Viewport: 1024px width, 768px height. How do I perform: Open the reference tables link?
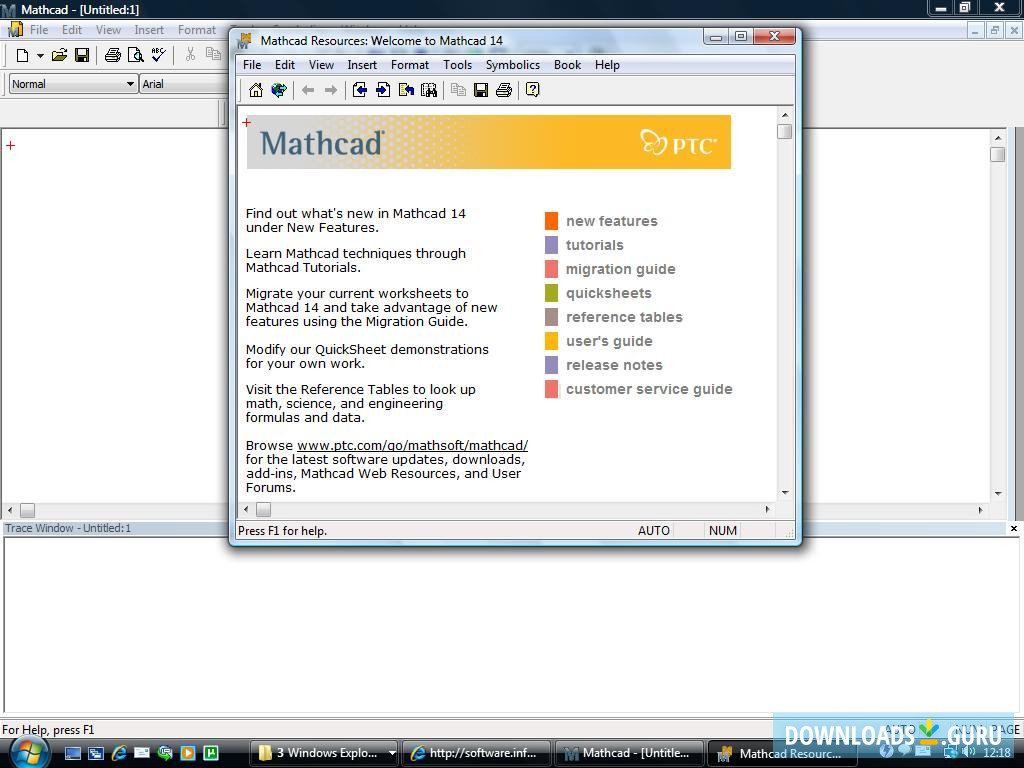624,317
